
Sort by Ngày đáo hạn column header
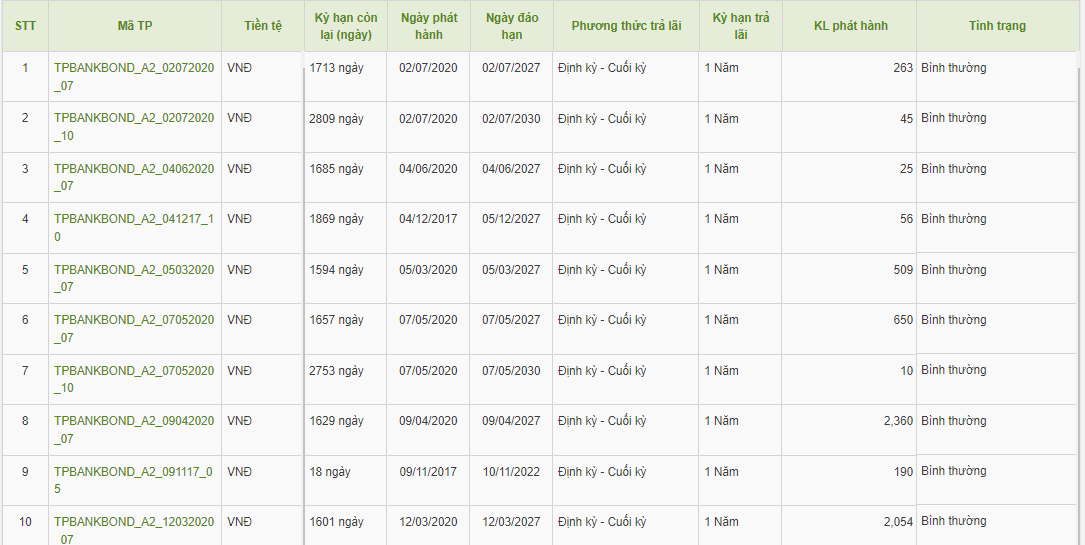click(x=511, y=26)
